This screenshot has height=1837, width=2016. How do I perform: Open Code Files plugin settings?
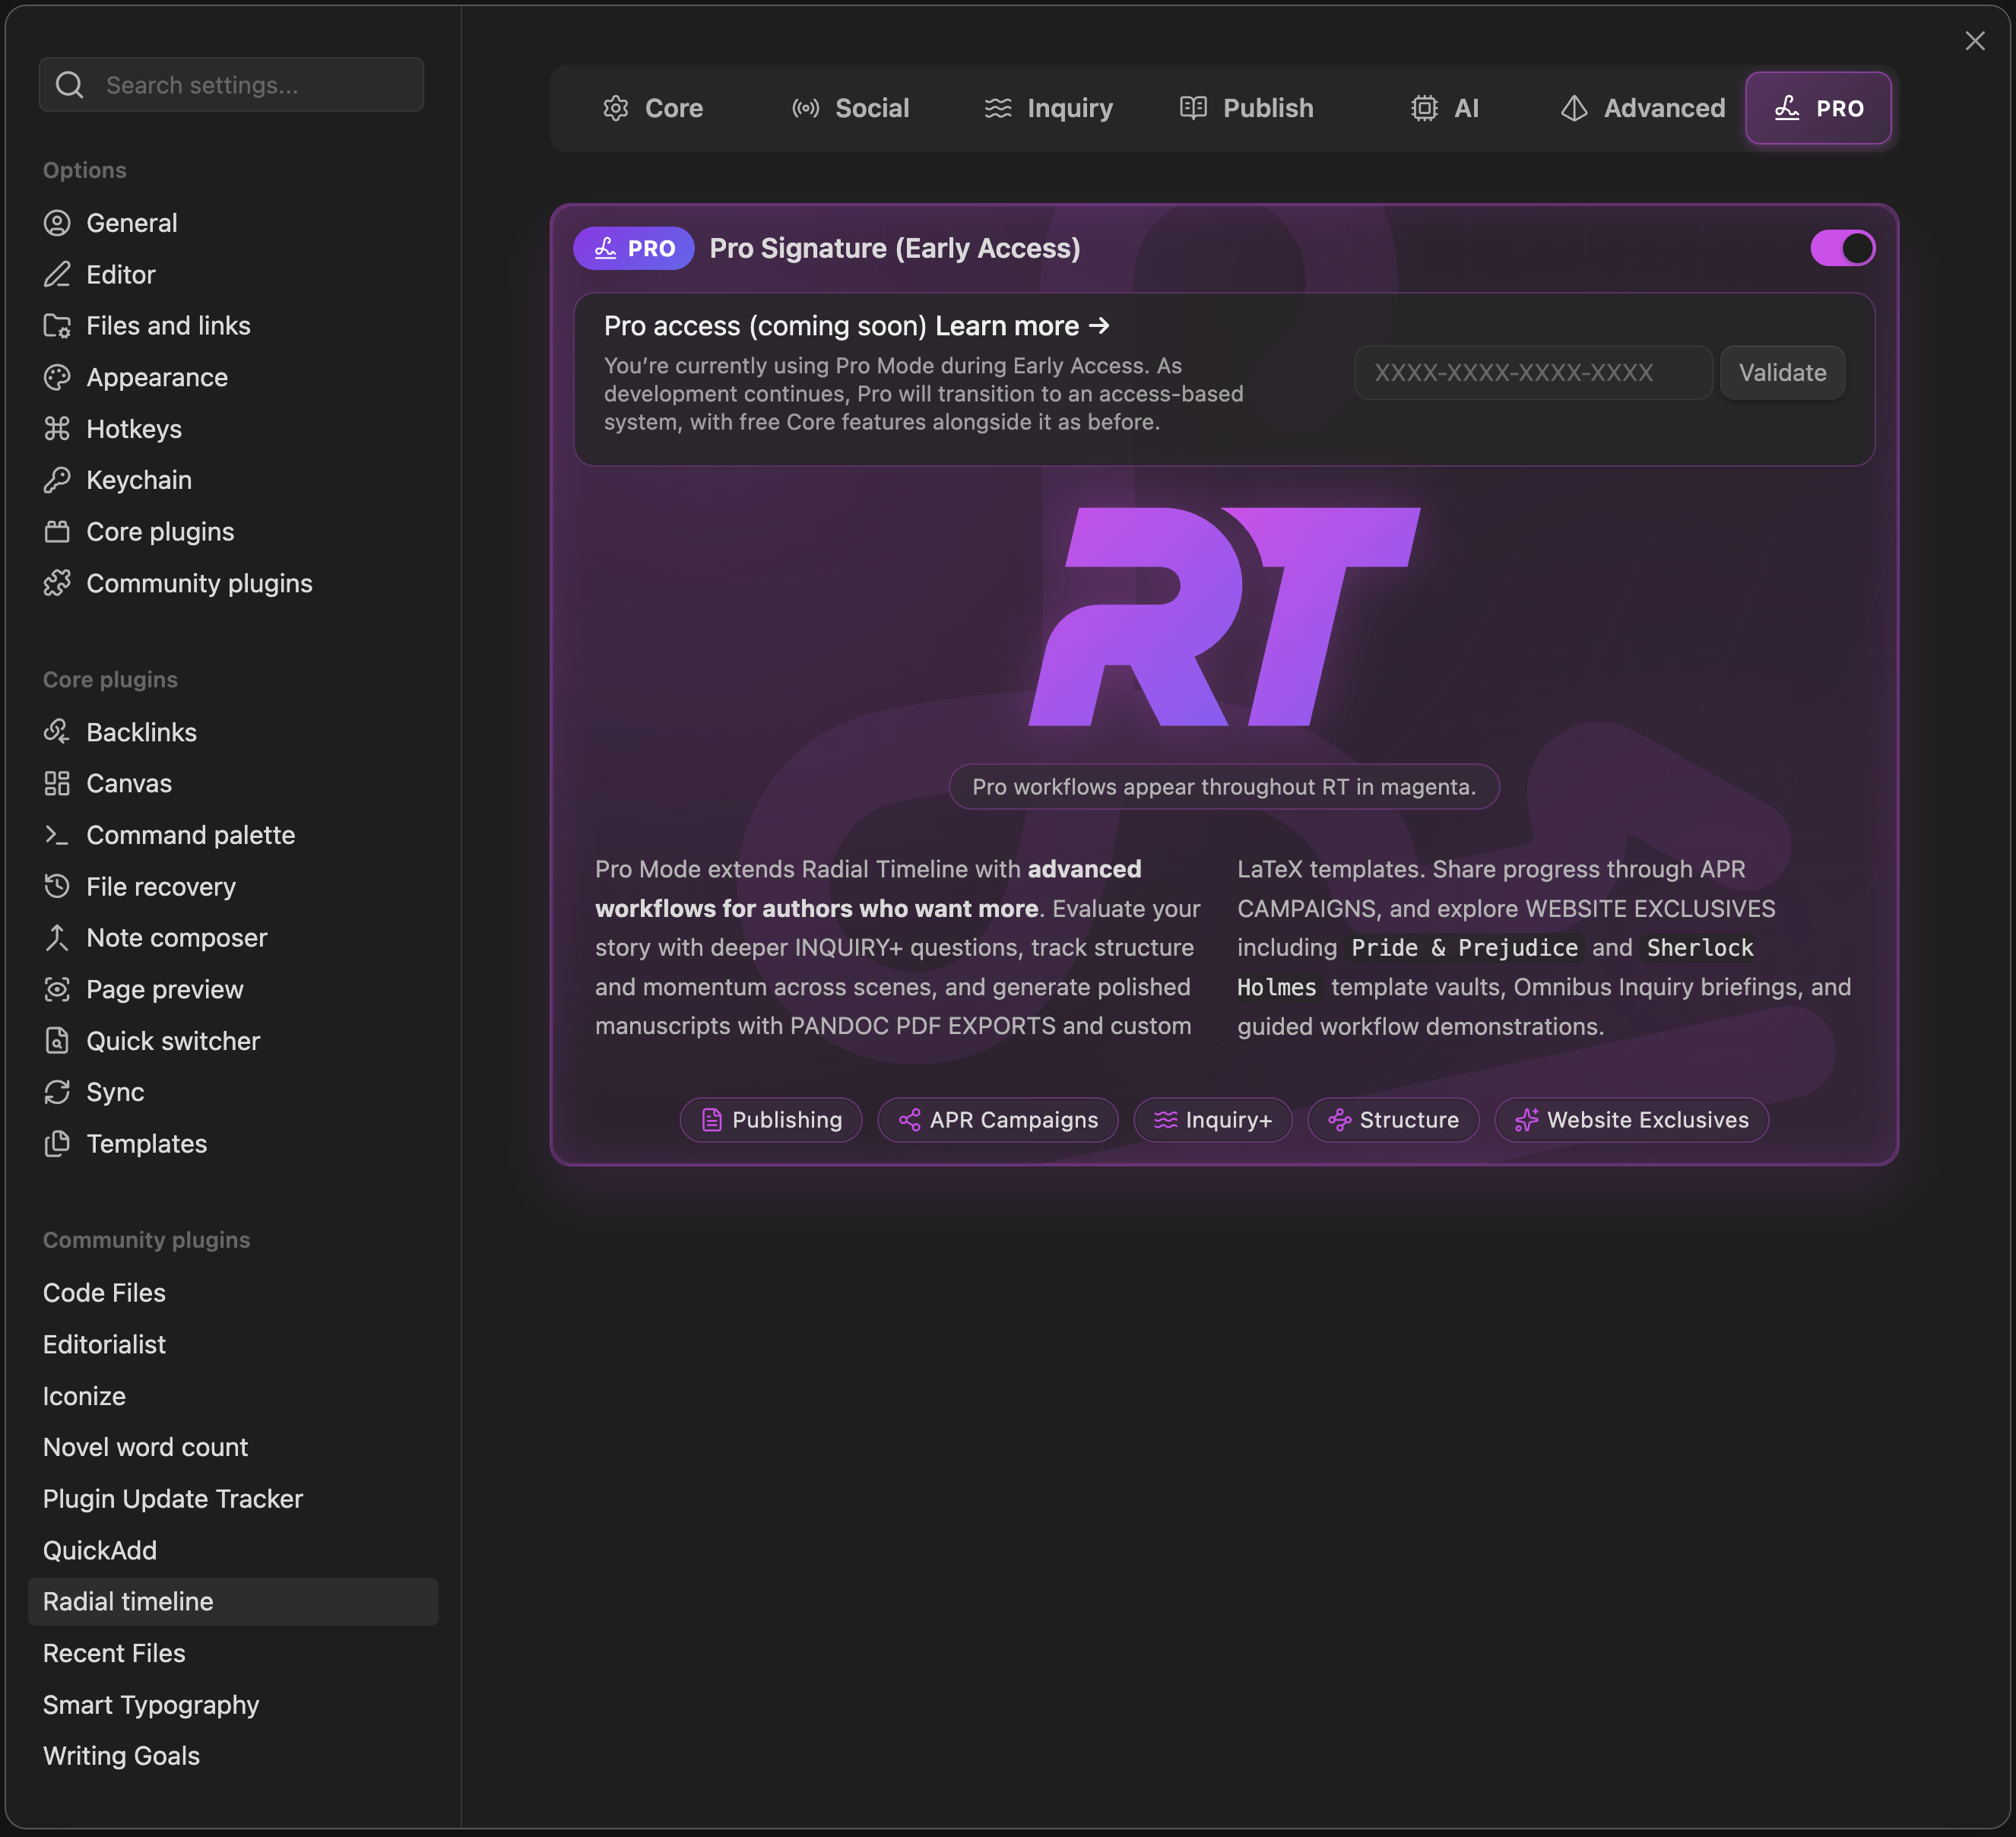tap(233, 1293)
